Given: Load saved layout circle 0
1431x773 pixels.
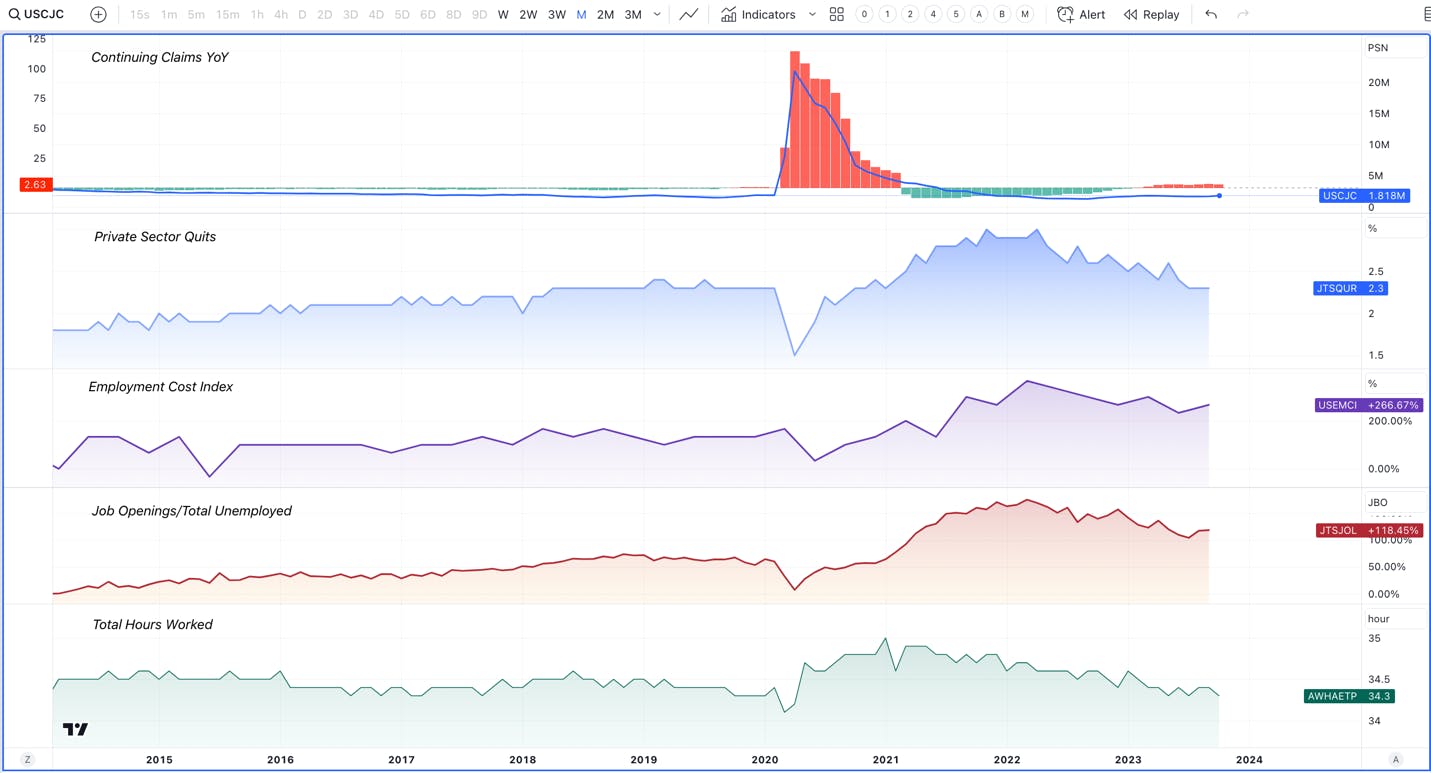Looking at the screenshot, I should pyautogui.click(x=864, y=15).
